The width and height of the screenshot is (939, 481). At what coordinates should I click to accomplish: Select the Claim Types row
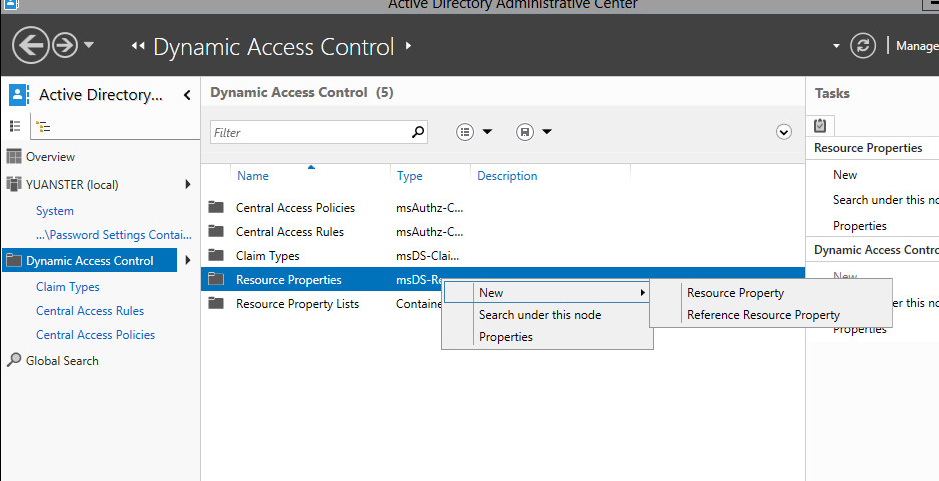503,256
